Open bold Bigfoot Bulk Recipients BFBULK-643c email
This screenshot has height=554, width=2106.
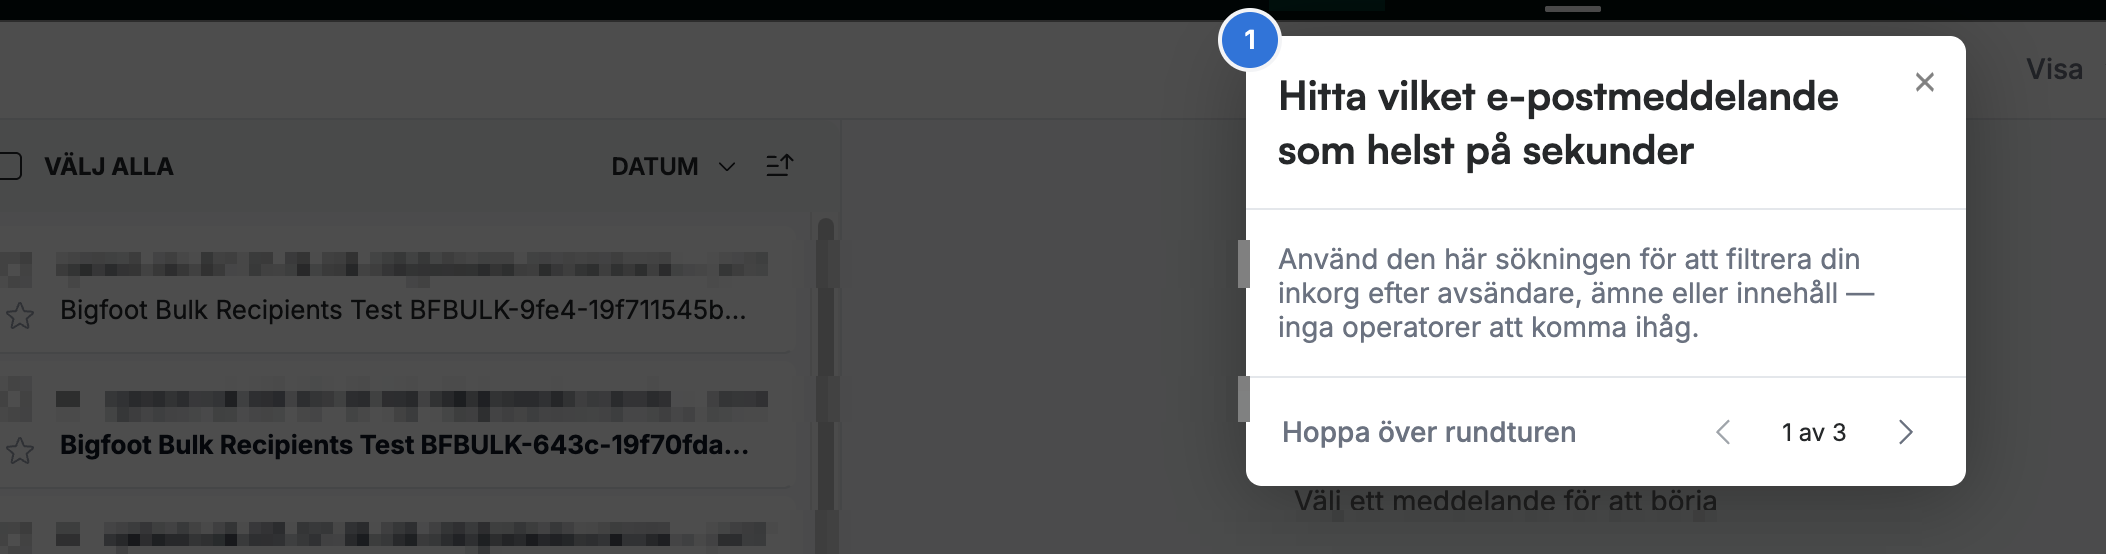[404, 445]
